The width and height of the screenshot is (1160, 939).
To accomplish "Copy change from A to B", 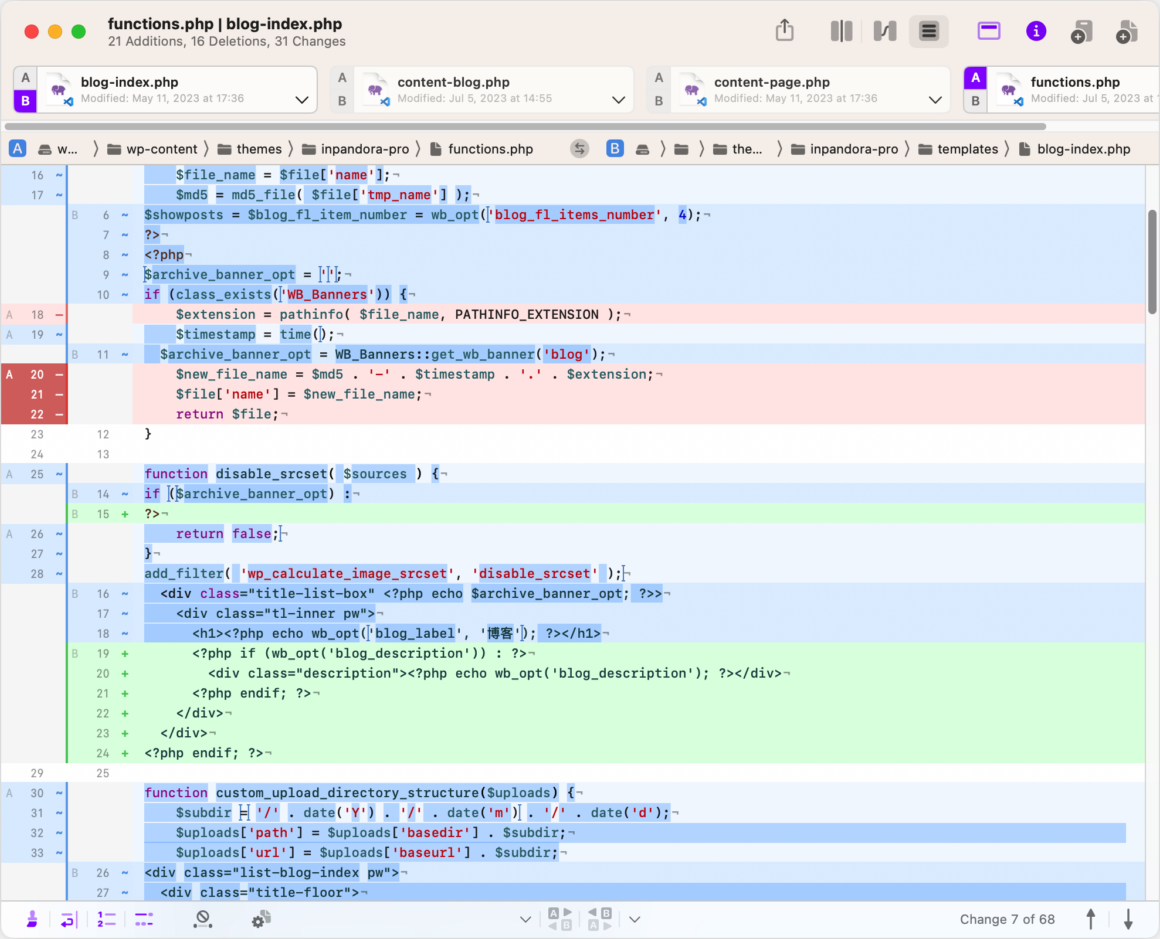I will pos(560,919).
